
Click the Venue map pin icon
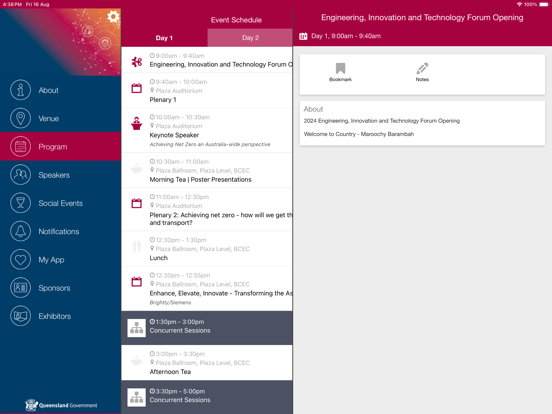click(x=20, y=118)
